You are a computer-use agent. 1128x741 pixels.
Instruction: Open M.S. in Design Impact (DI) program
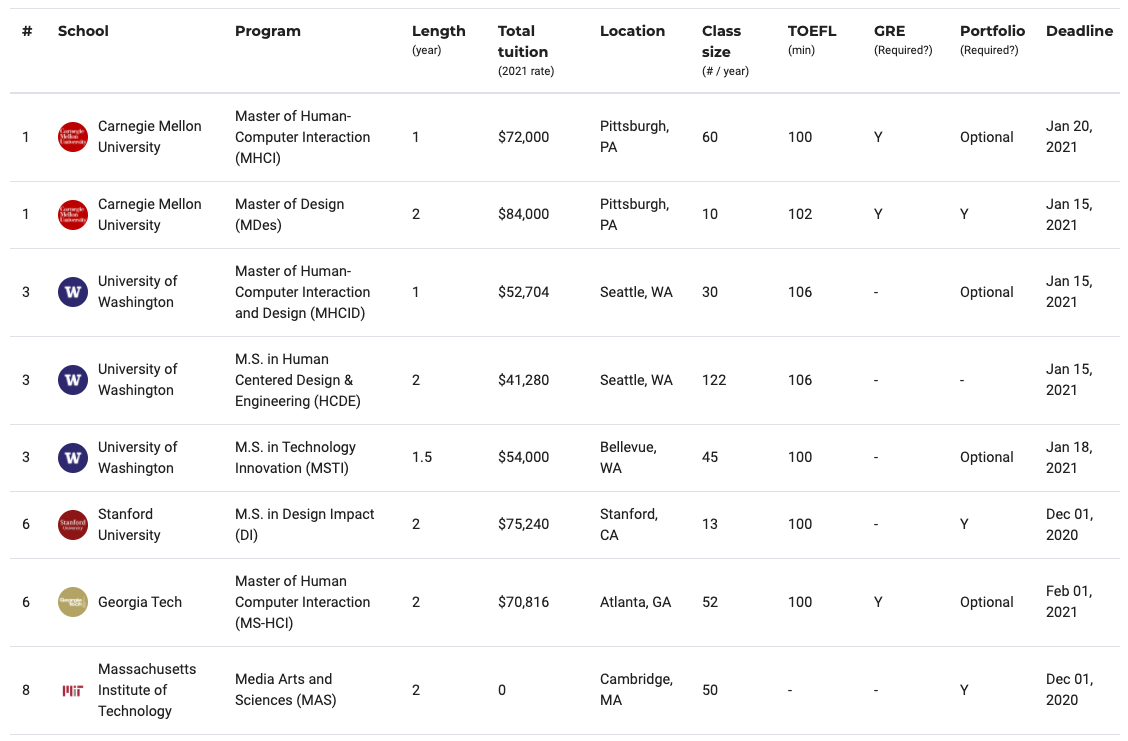tap(304, 524)
